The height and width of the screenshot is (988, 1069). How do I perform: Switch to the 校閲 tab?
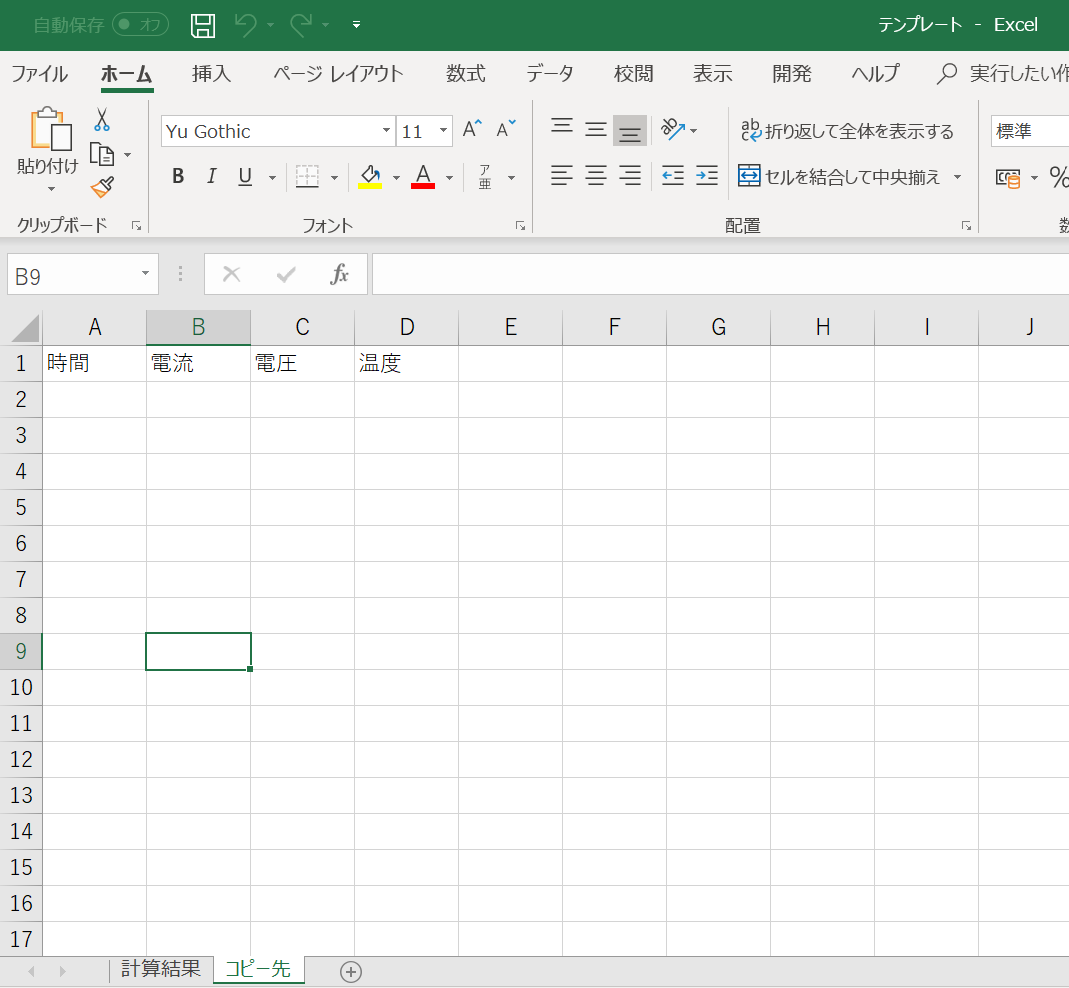633,73
